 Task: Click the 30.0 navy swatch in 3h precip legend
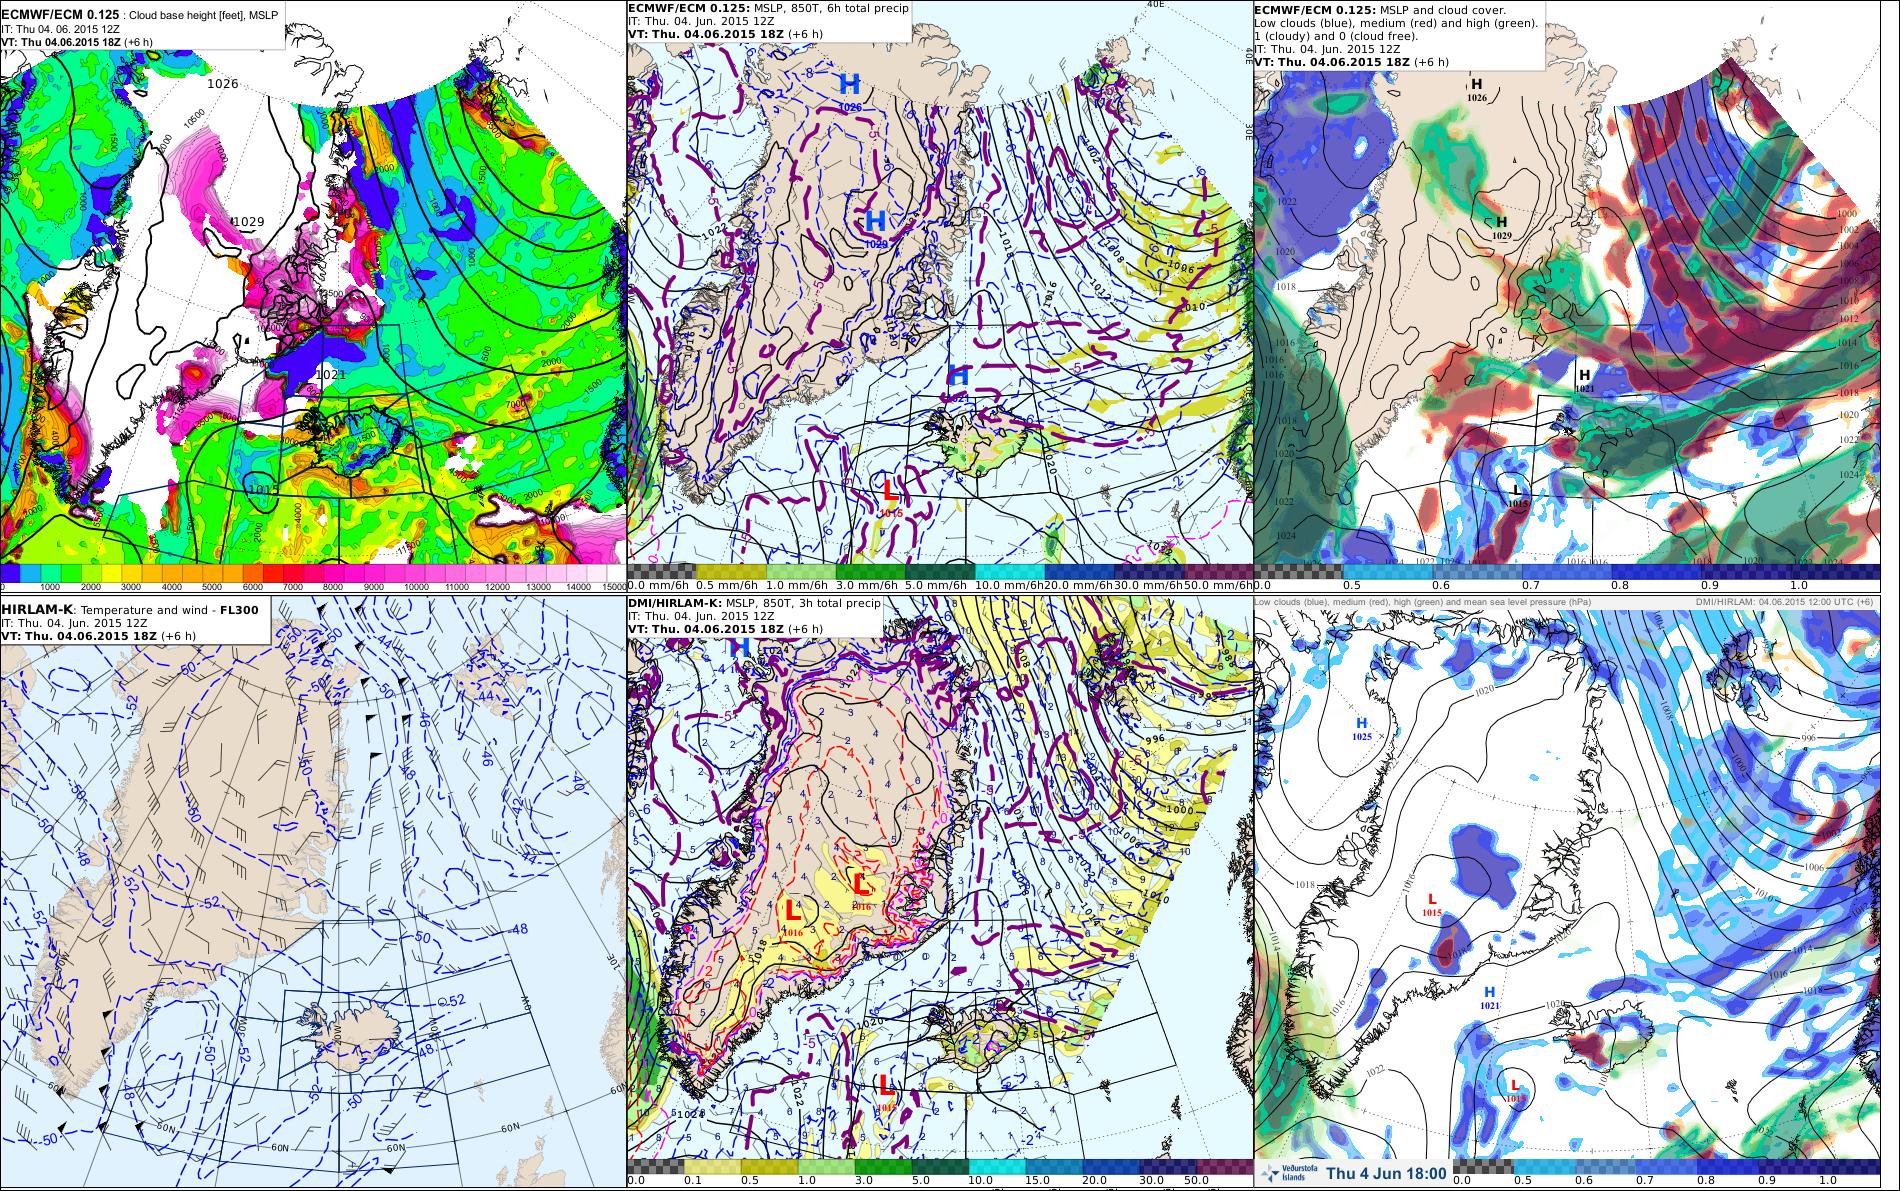click(1169, 1166)
